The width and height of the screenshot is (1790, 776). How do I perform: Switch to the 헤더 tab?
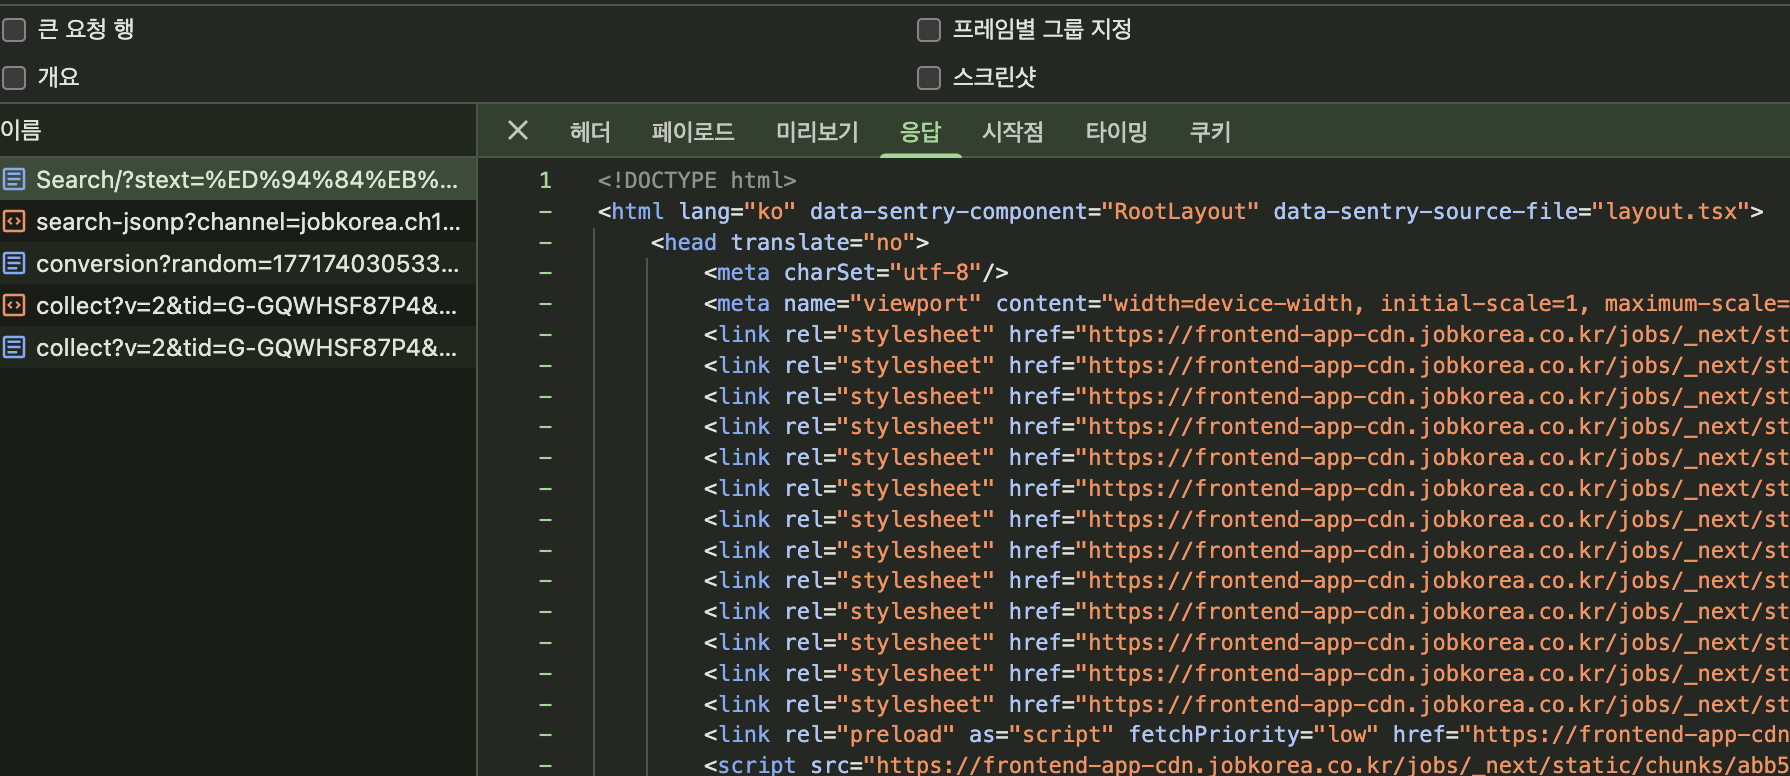coord(590,132)
